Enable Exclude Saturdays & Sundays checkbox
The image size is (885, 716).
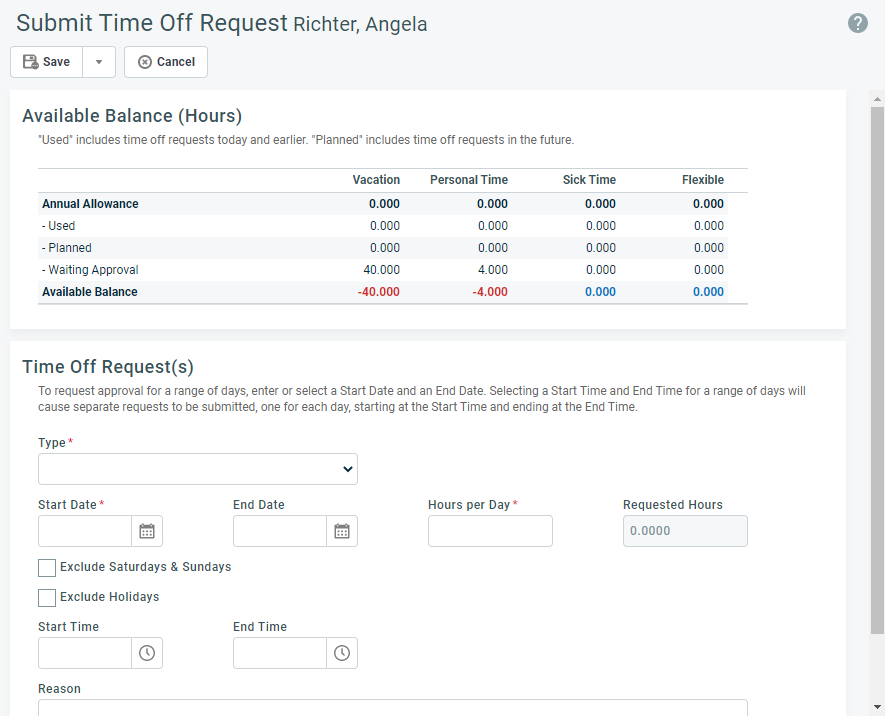(x=47, y=568)
